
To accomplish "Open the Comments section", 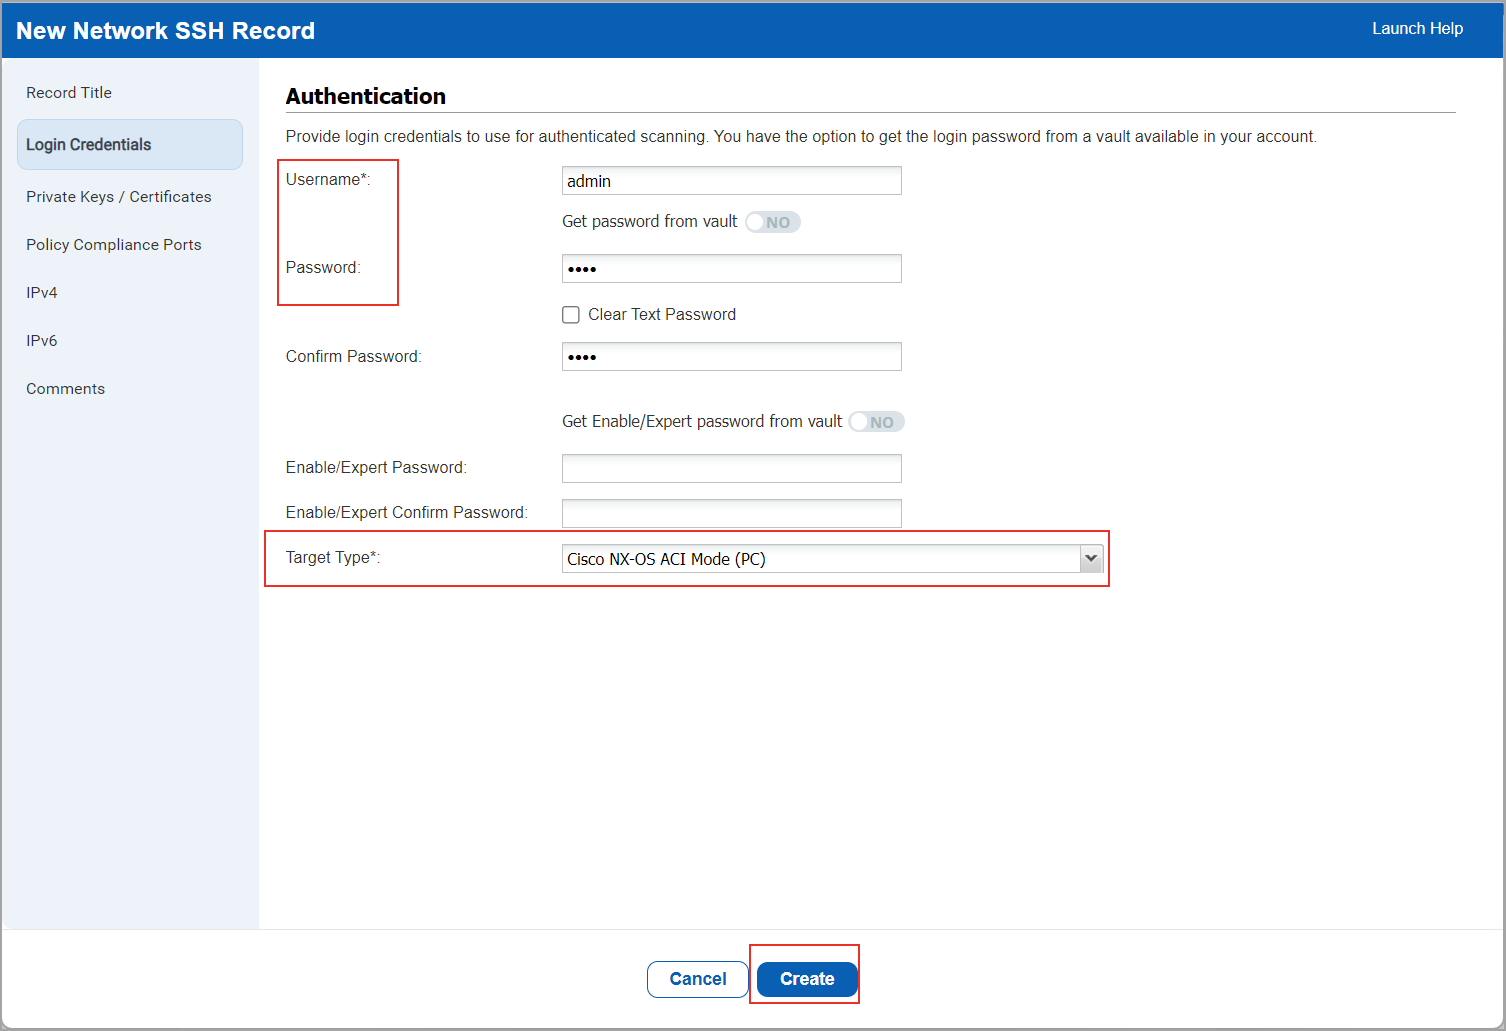I will coord(65,388).
